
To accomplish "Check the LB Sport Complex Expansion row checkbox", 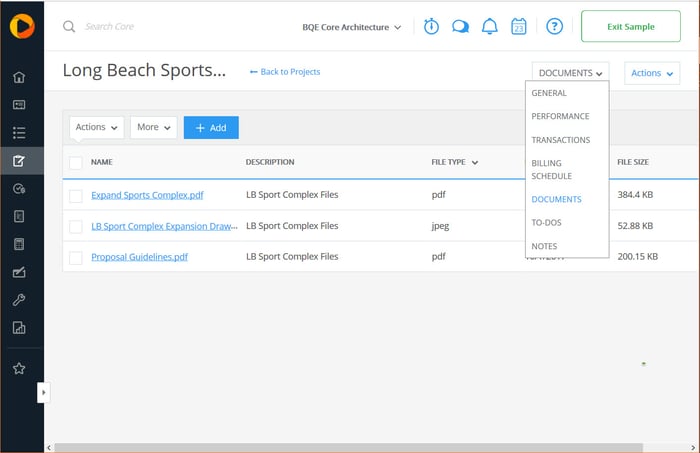I will [76, 227].
